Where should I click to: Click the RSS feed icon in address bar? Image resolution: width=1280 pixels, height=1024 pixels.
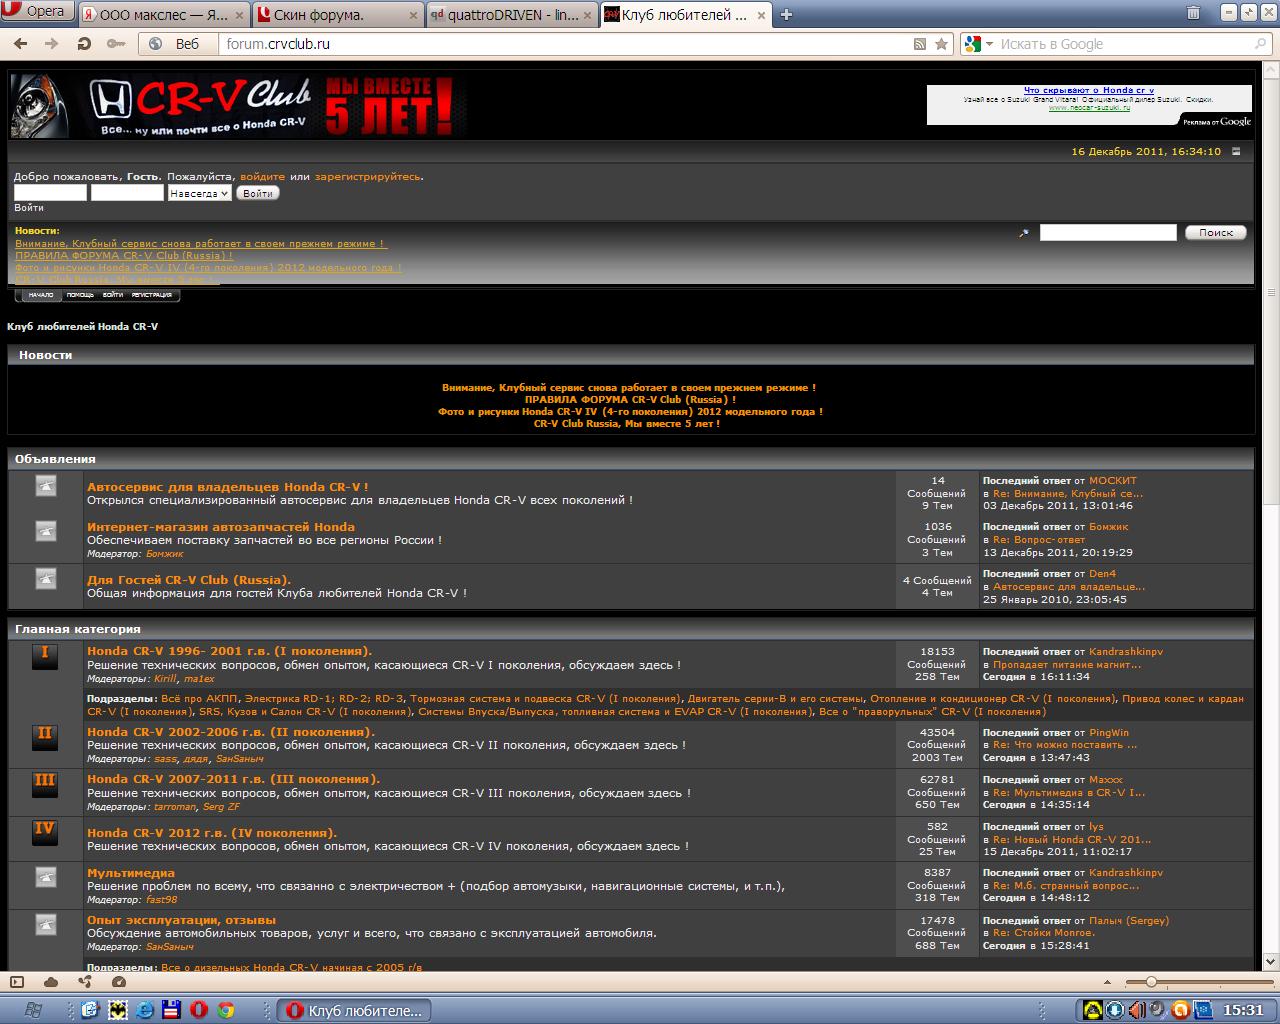point(920,44)
